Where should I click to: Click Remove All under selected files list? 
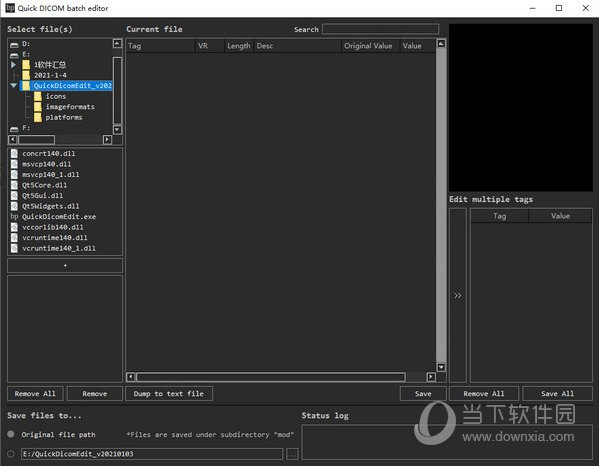point(35,393)
